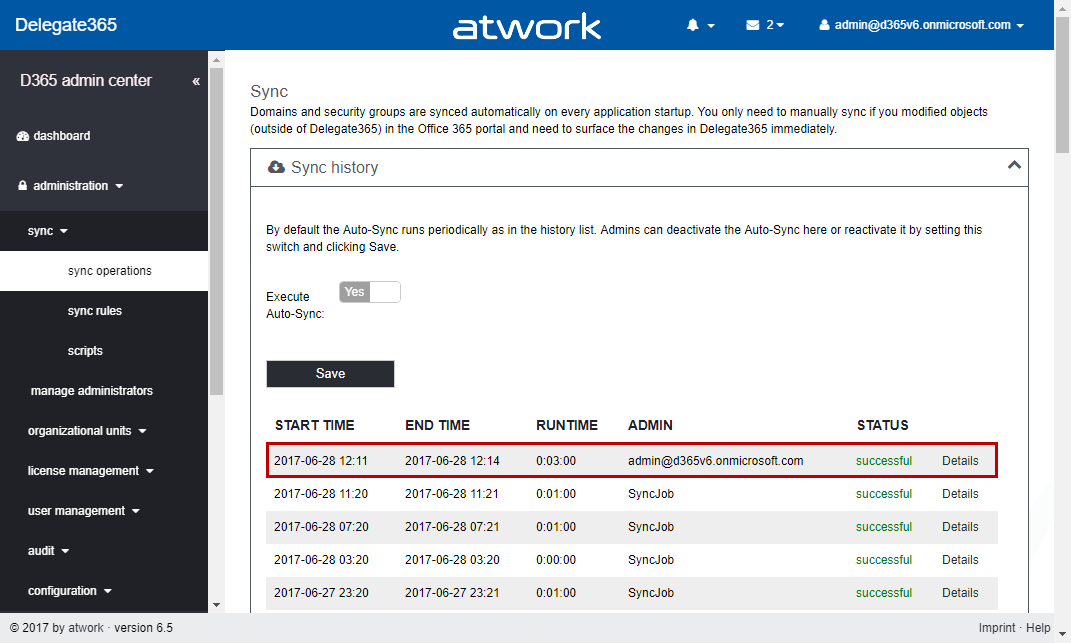This screenshot has height=643, width=1071.
Task: Click runtime 0:03:00 cell
Action: click(x=555, y=461)
